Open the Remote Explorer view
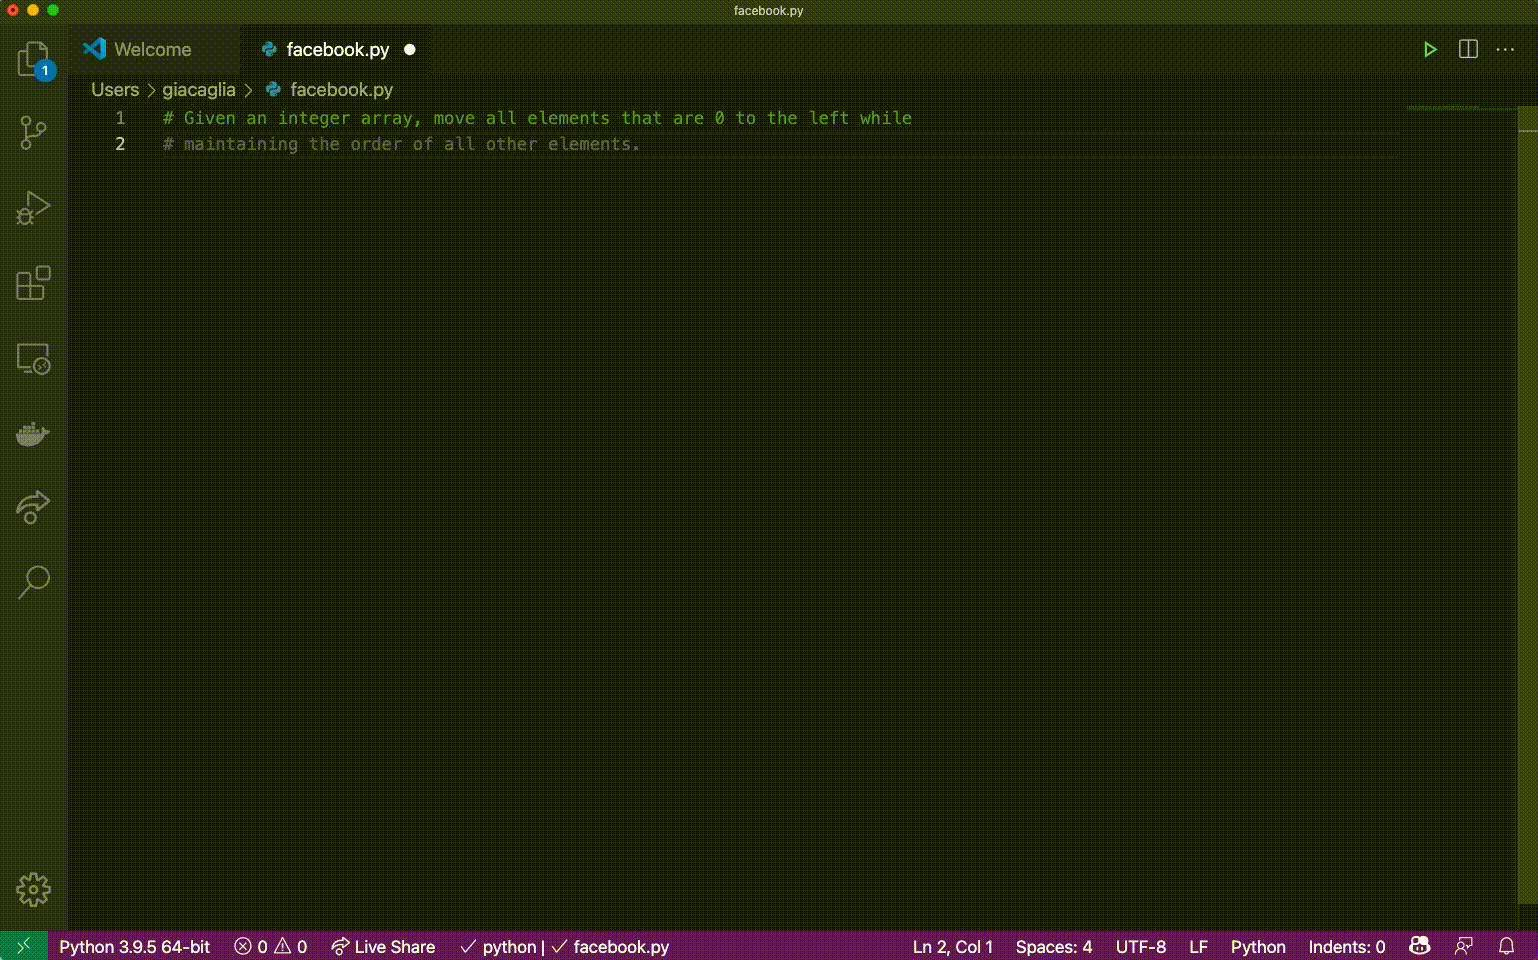 coord(33,359)
